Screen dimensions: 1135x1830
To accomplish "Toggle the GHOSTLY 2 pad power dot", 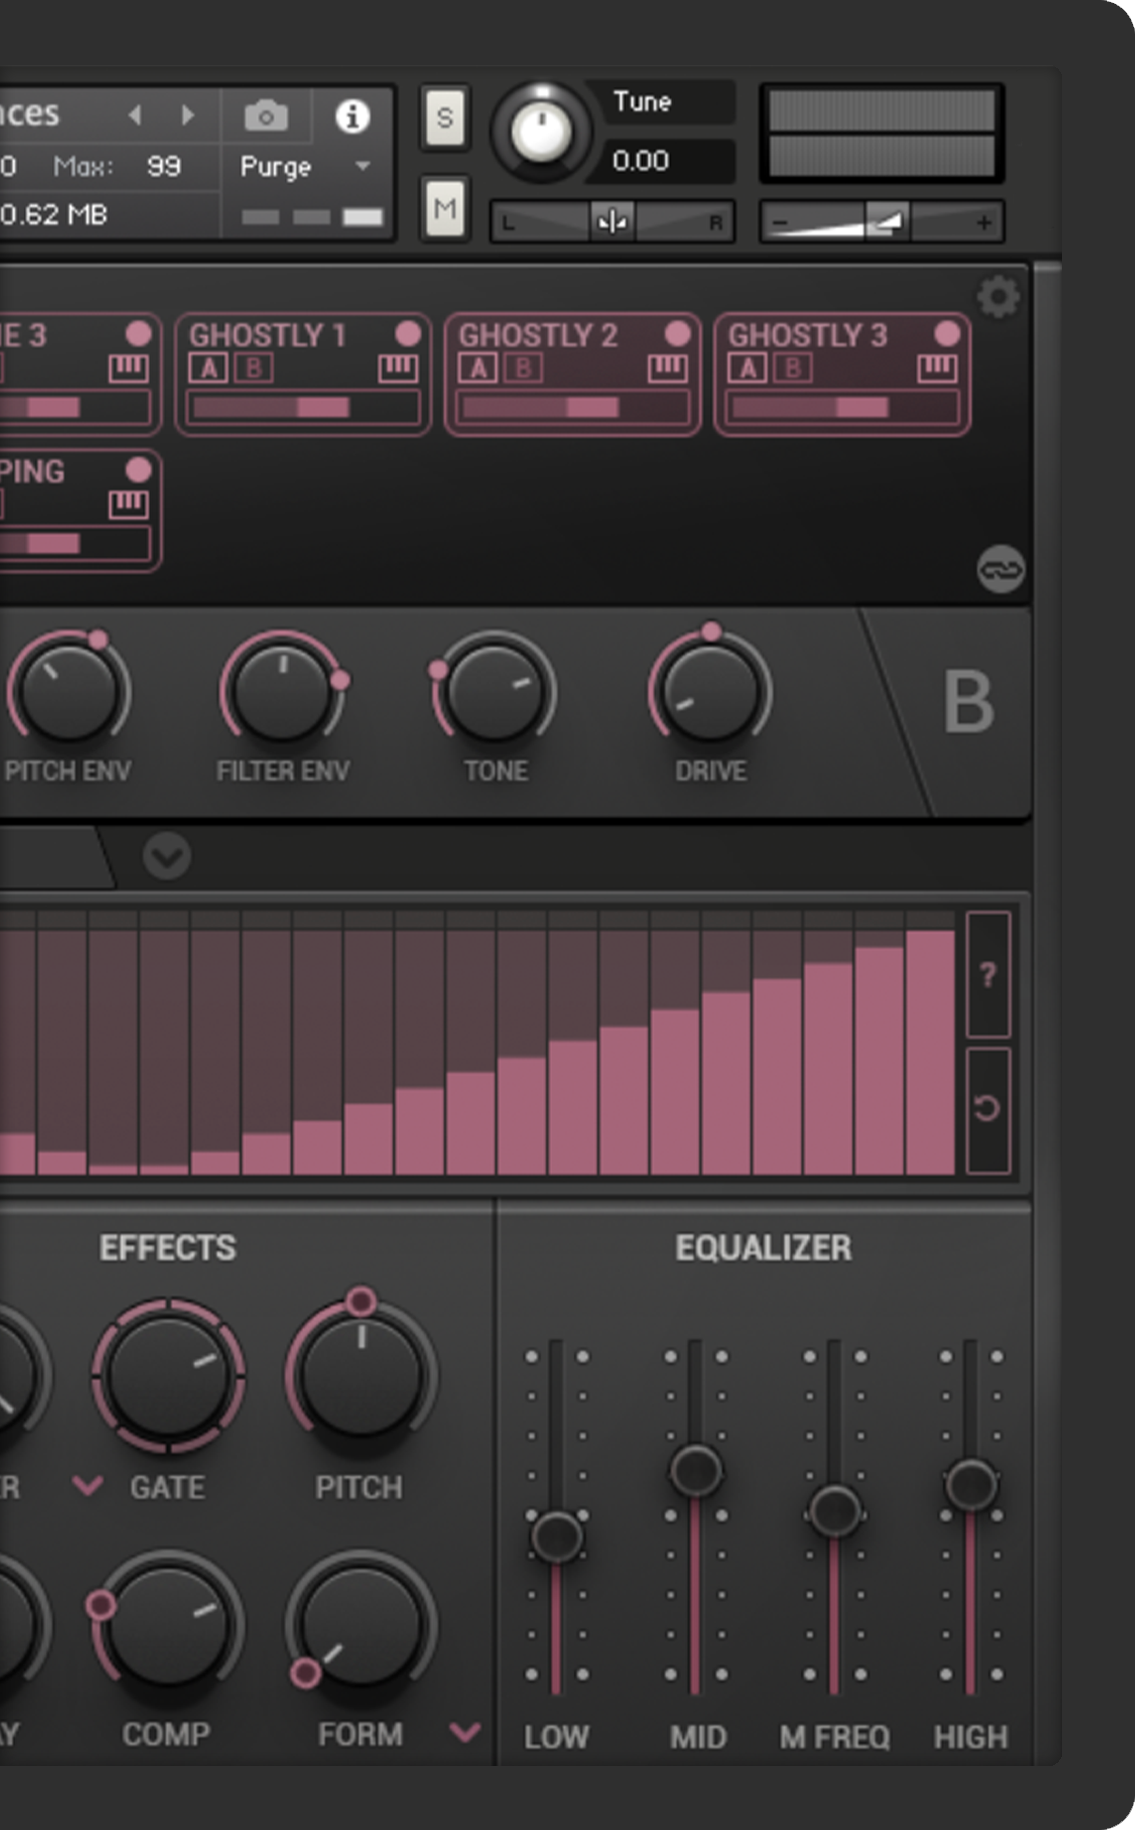I will click(x=677, y=334).
